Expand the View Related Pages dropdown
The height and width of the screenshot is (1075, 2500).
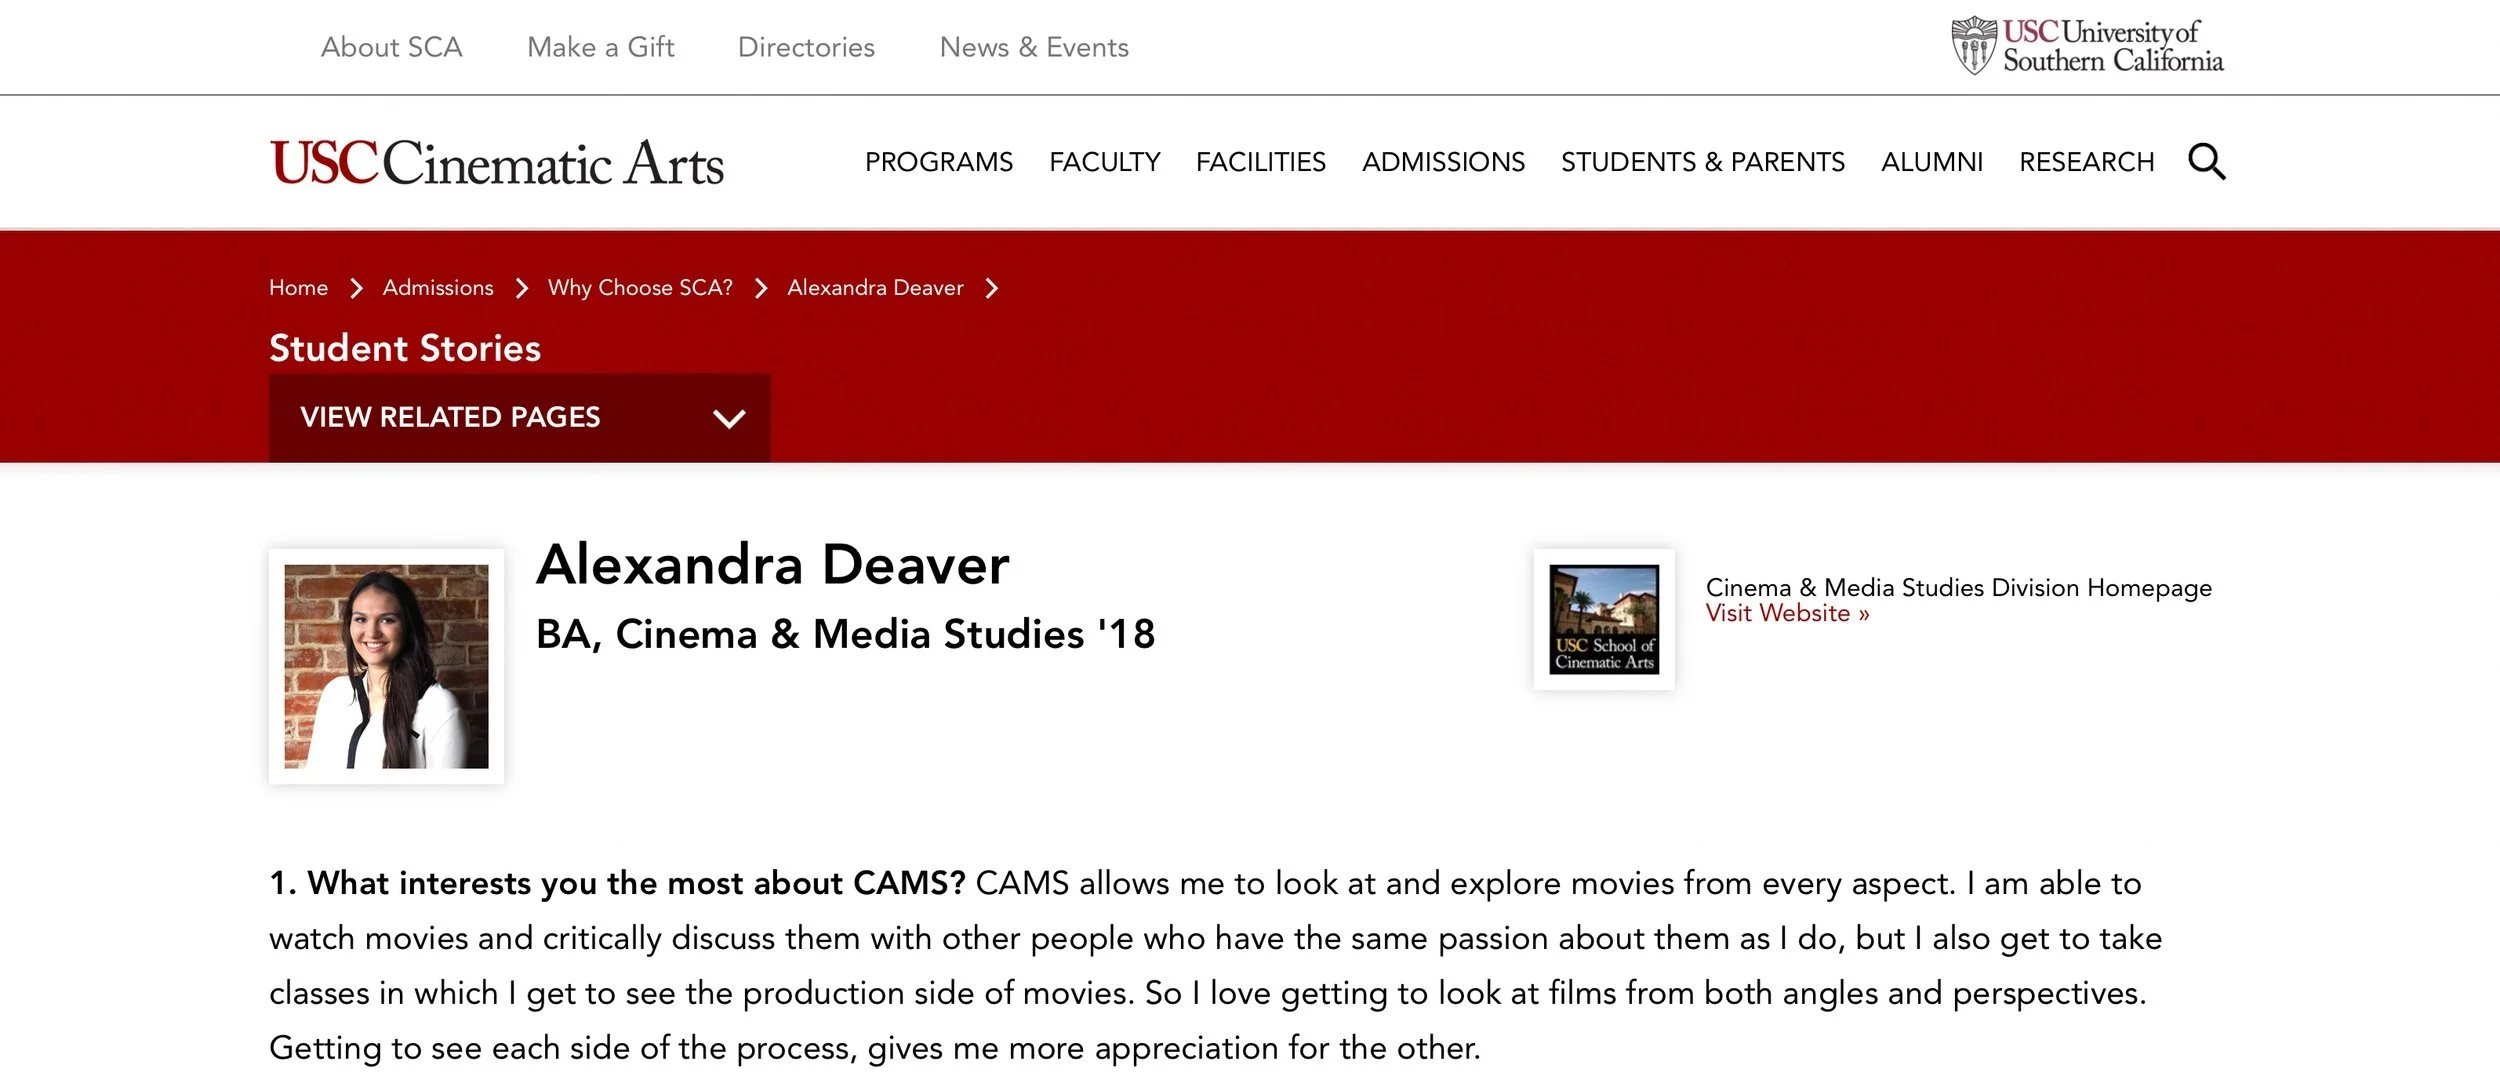519,417
